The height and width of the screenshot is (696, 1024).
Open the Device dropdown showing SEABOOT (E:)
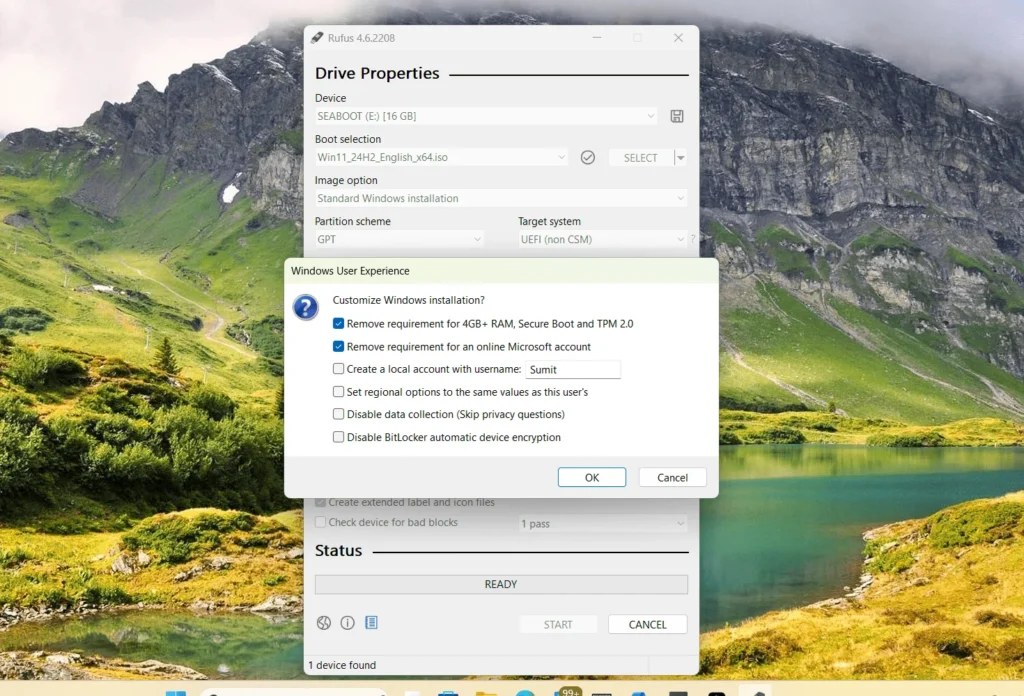[486, 116]
